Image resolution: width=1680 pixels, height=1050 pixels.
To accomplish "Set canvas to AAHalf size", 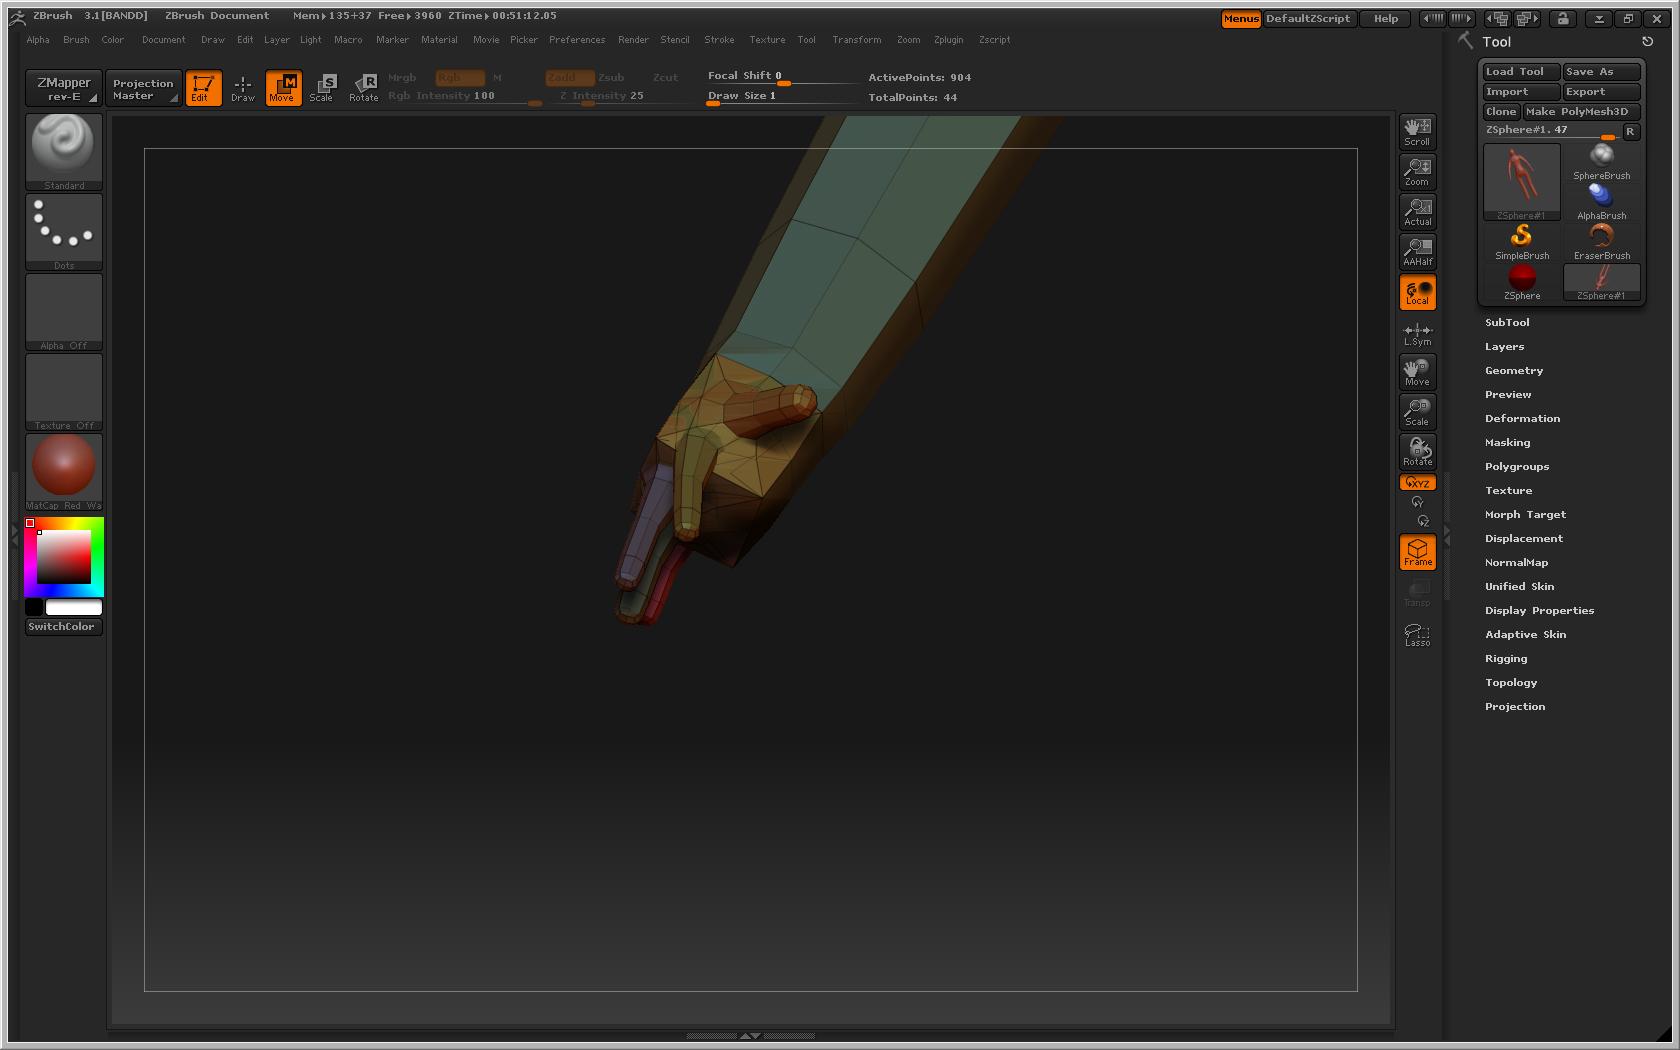I will tap(1418, 252).
